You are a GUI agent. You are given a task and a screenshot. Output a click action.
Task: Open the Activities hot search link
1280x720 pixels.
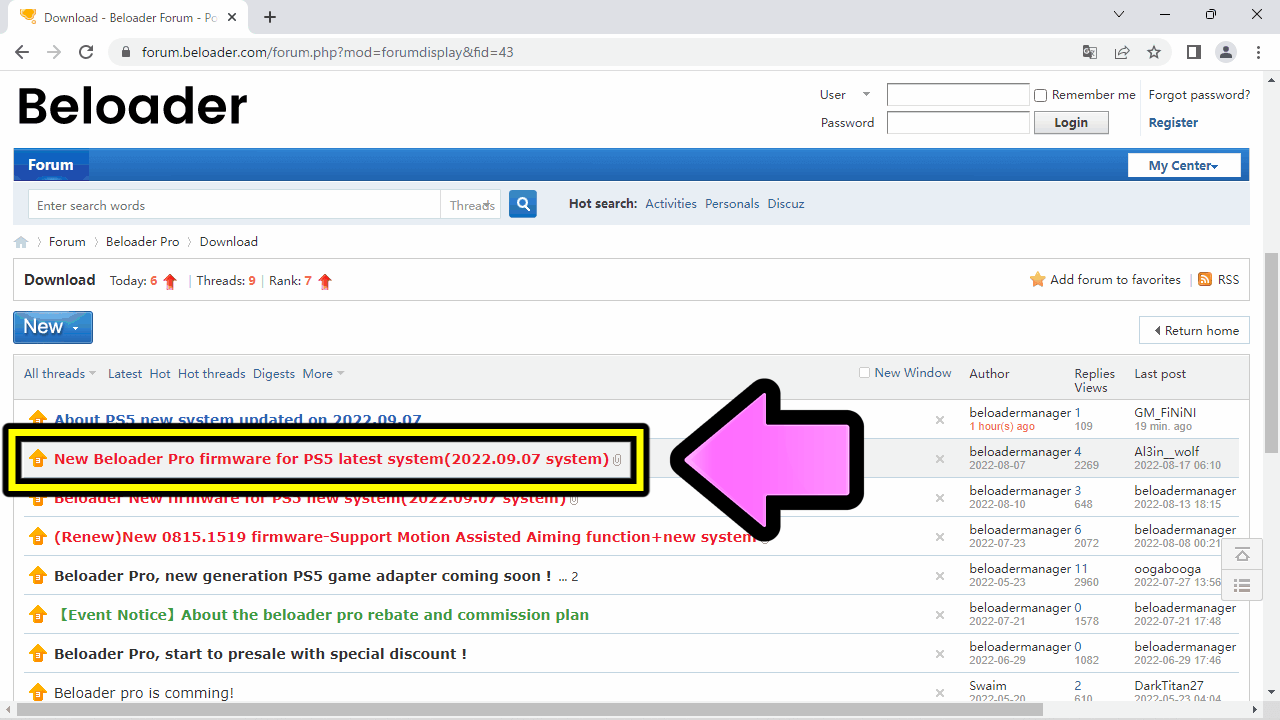point(671,204)
